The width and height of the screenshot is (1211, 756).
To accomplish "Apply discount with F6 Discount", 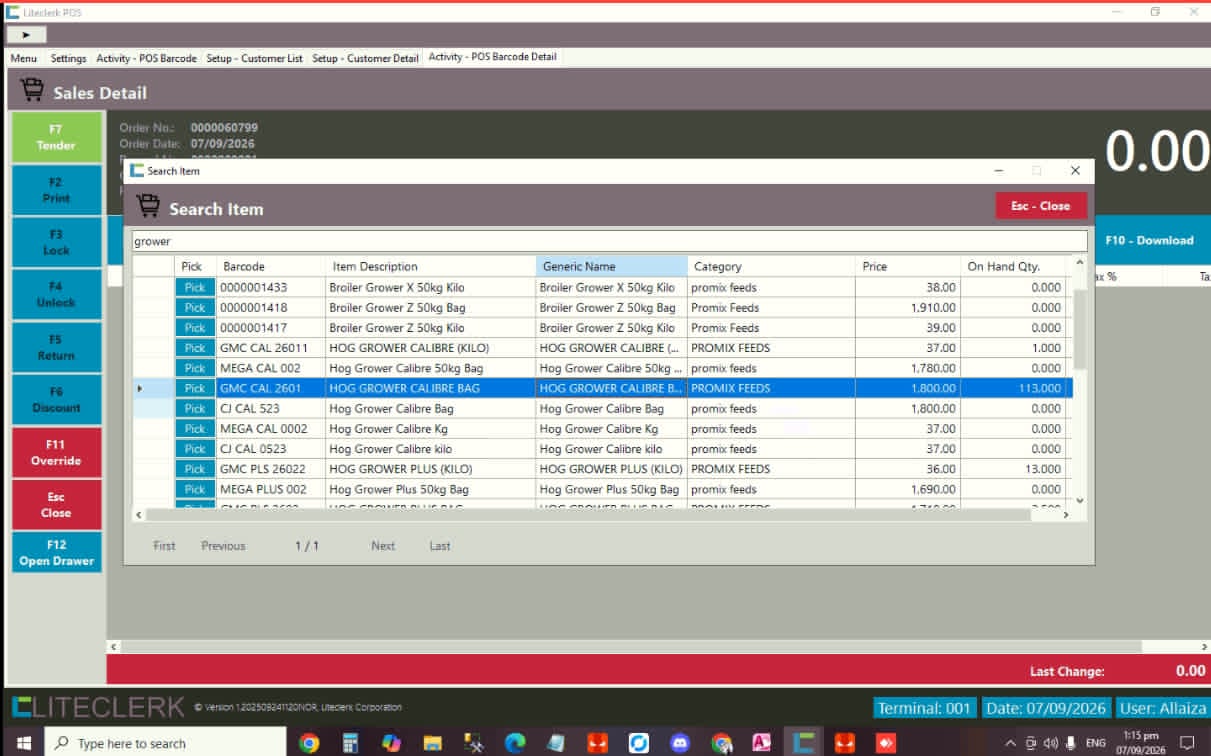I will point(56,399).
